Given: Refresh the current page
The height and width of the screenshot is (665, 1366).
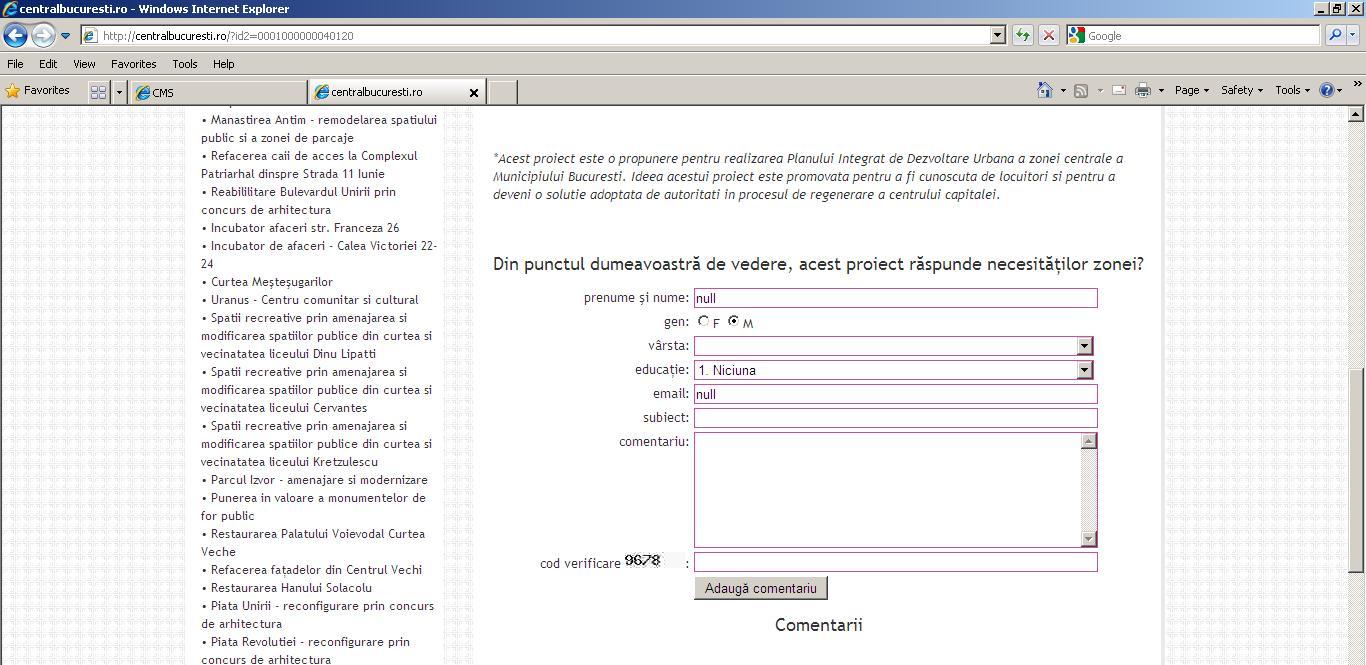Looking at the screenshot, I should 1022,36.
